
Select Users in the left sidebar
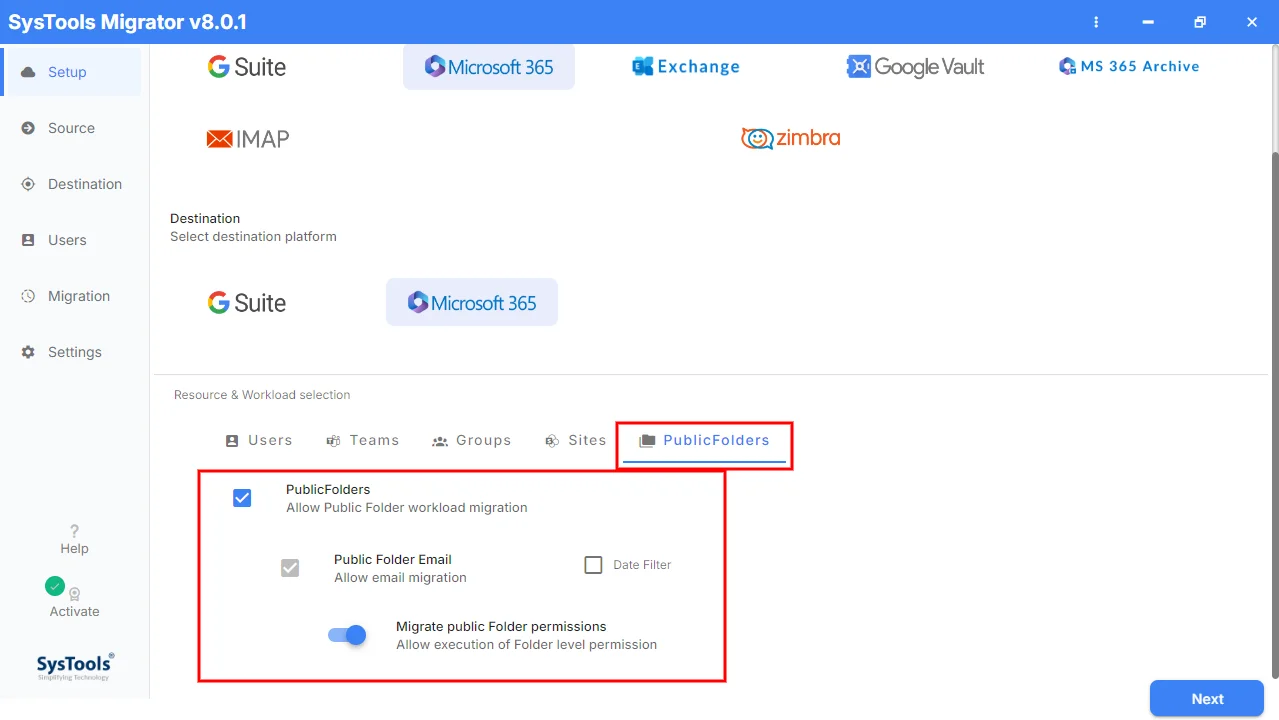(x=72, y=240)
